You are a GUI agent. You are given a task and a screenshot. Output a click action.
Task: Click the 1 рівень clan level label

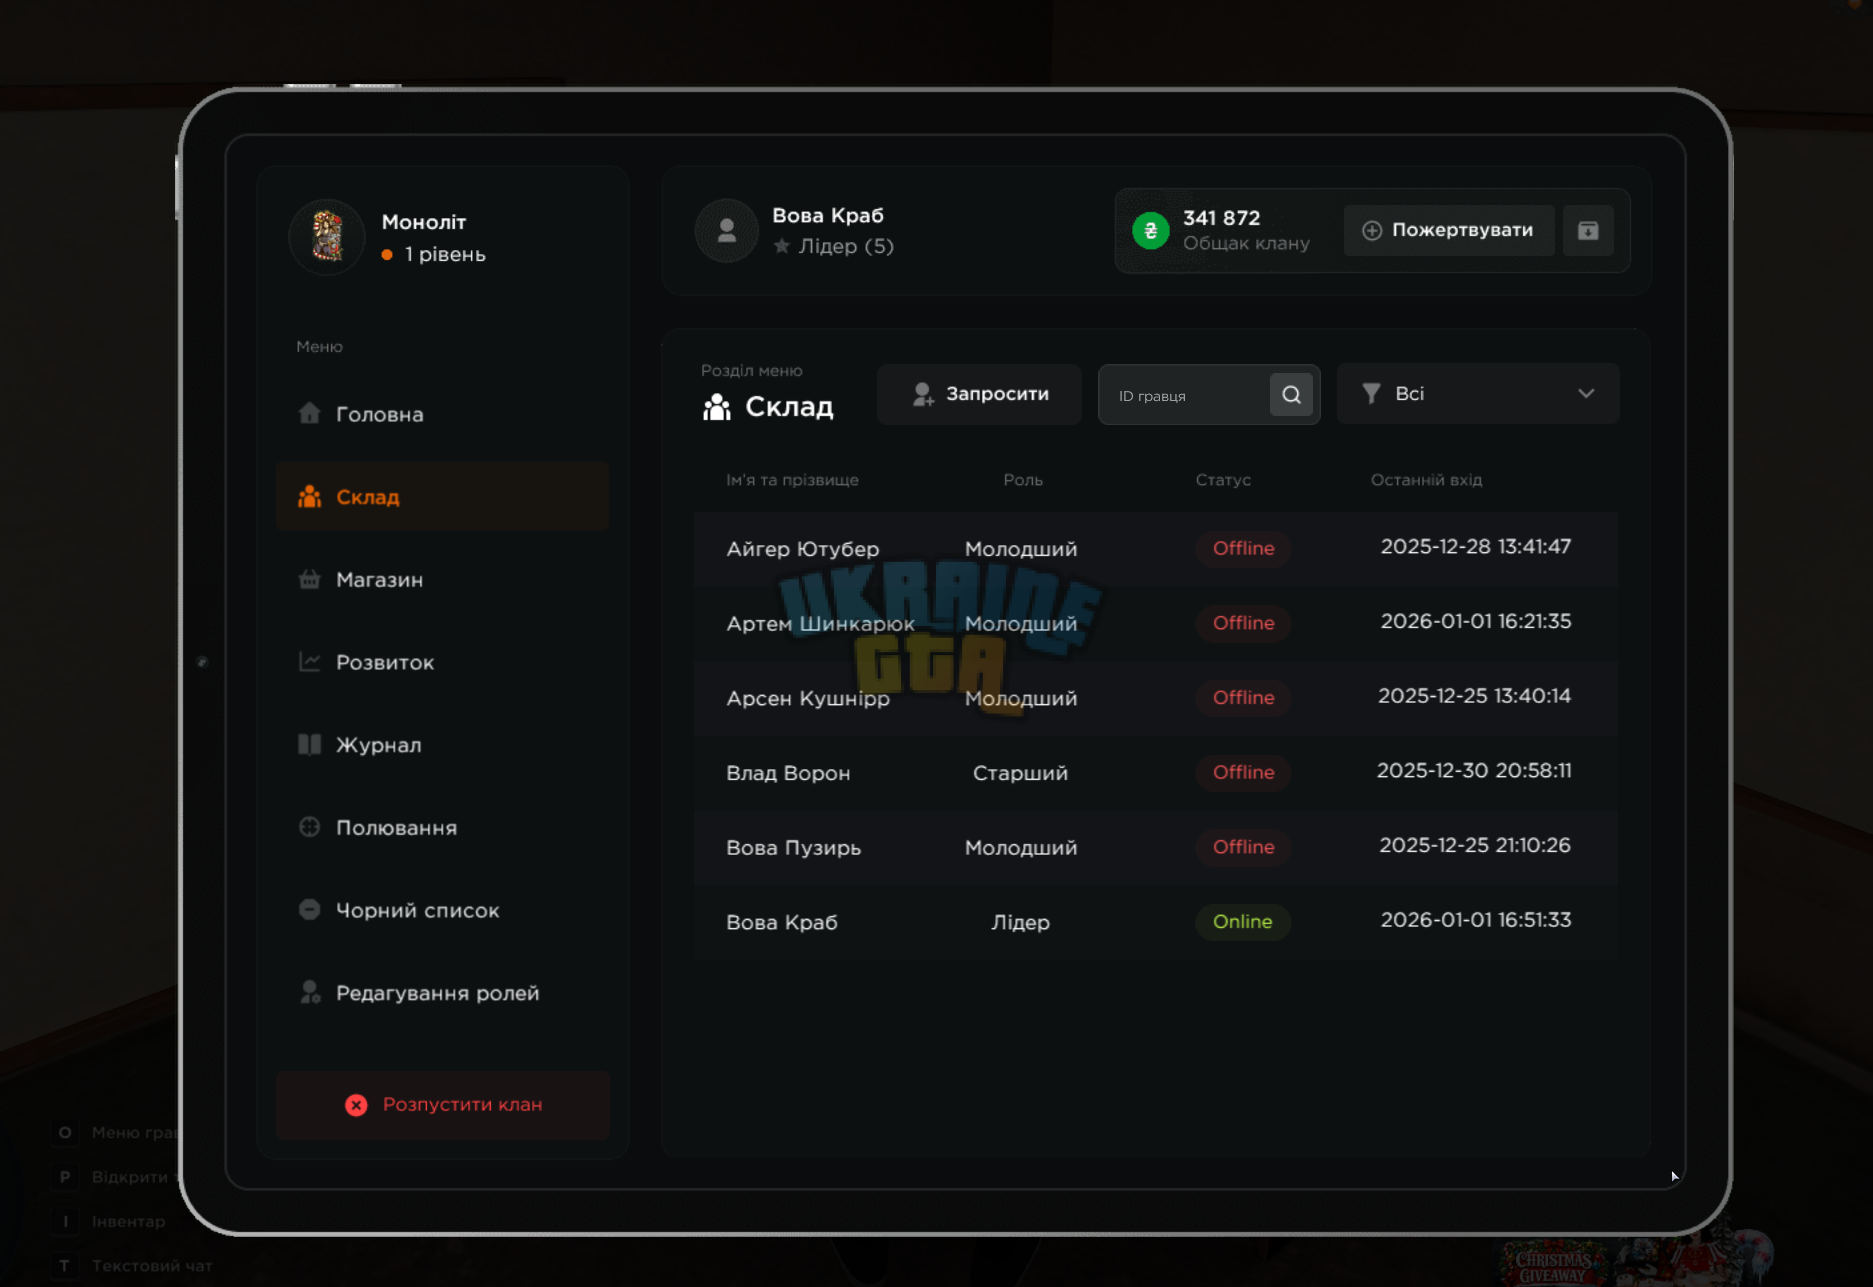point(445,255)
